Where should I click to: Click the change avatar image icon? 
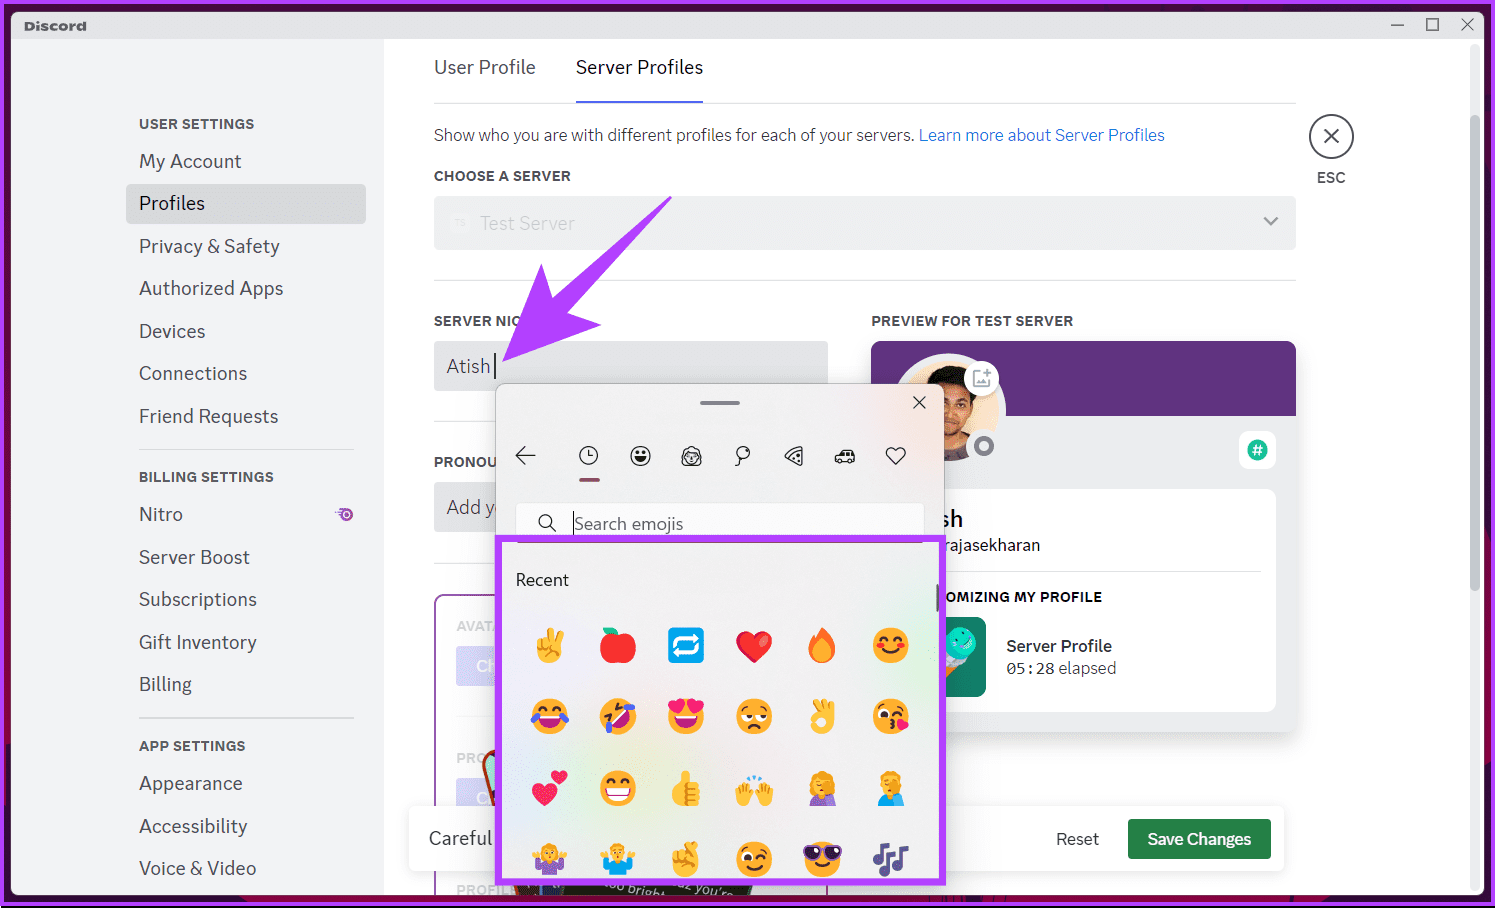pyautogui.click(x=983, y=378)
